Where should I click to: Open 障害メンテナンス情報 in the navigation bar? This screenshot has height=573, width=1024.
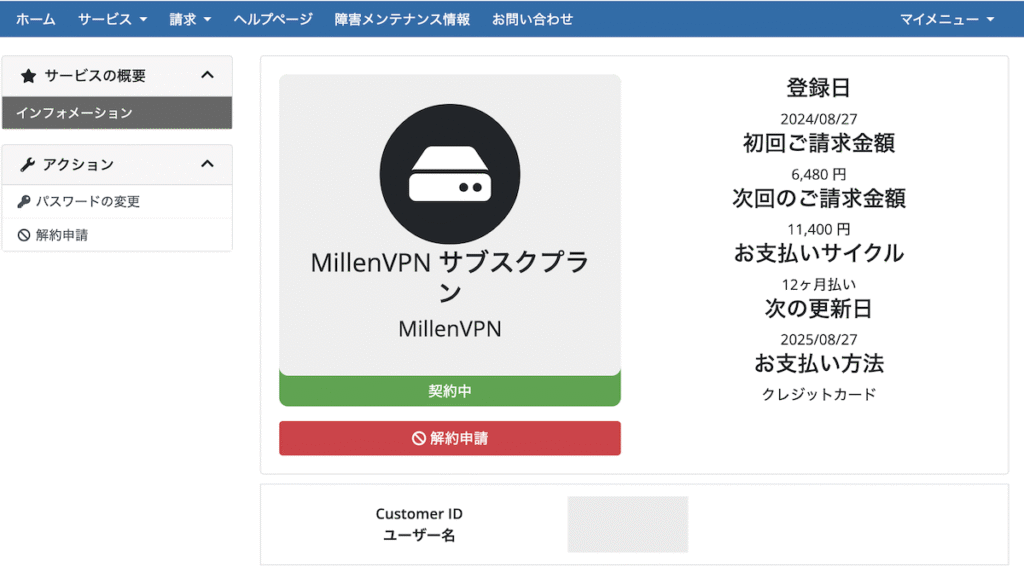(x=402, y=19)
